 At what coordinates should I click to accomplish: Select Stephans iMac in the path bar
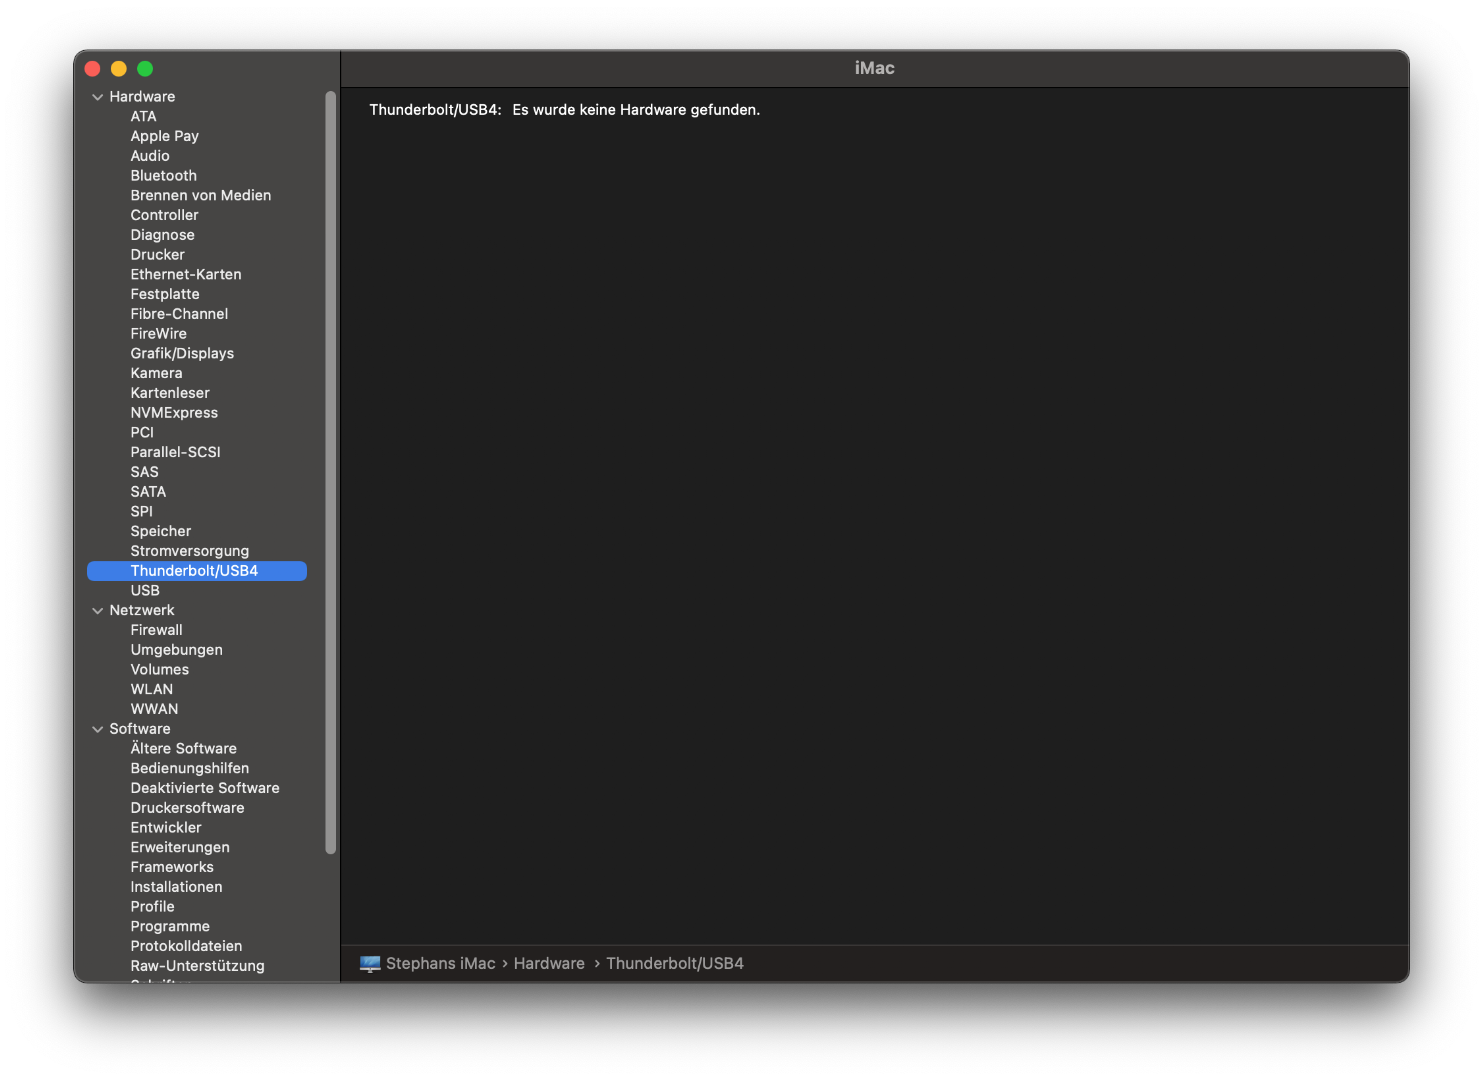click(x=441, y=964)
